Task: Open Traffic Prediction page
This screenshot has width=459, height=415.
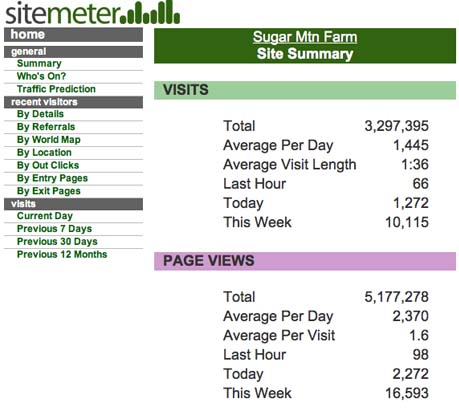Action: pyautogui.click(x=56, y=89)
